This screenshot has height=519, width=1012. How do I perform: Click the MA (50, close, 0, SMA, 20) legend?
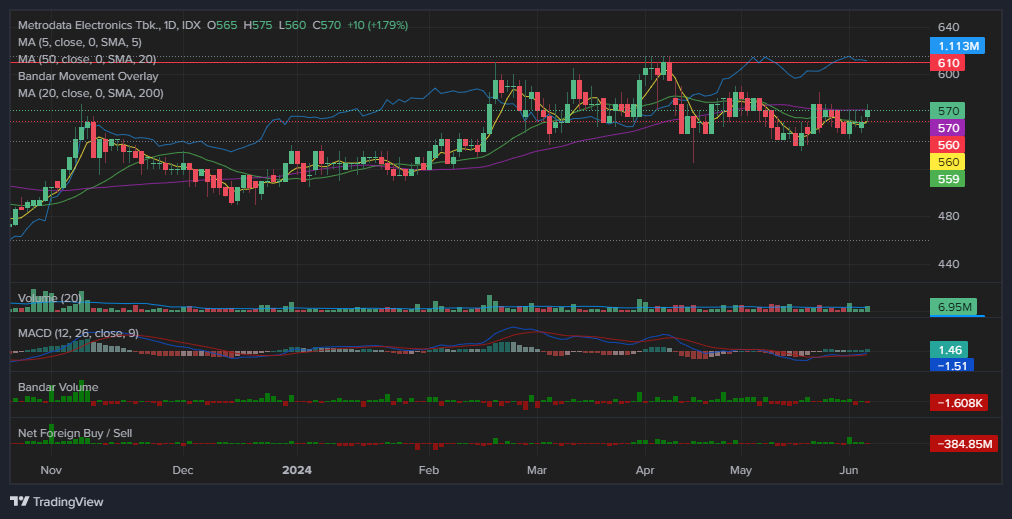click(x=87, y=59)
